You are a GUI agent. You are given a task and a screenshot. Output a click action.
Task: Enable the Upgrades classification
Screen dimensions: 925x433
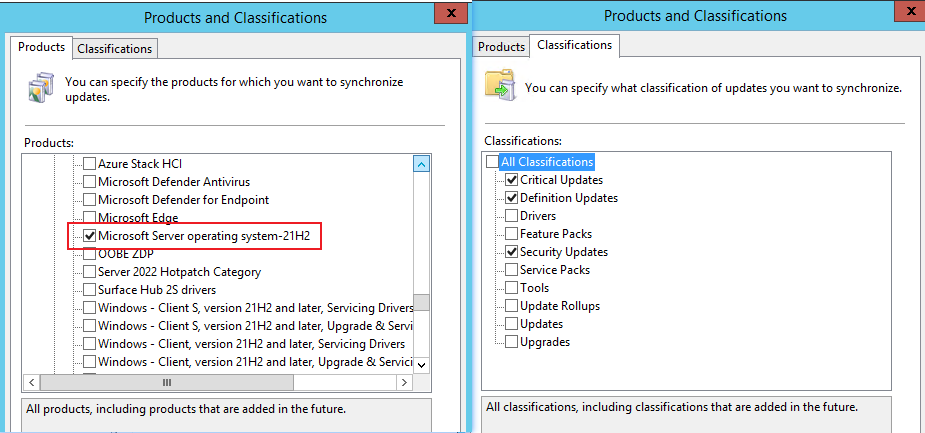tap(511, 342)
